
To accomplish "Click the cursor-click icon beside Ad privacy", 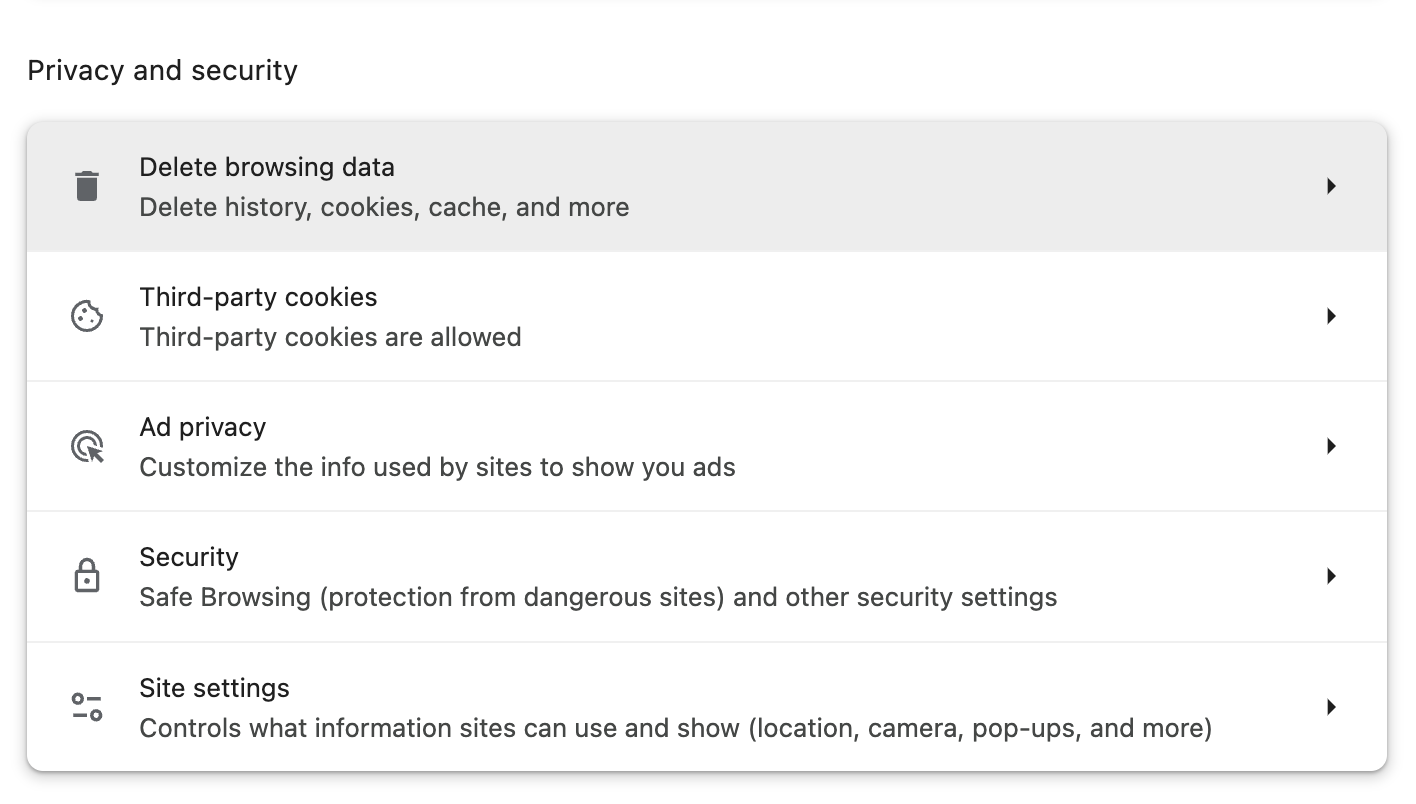I will pyautogui.click(x=87, y=446).
